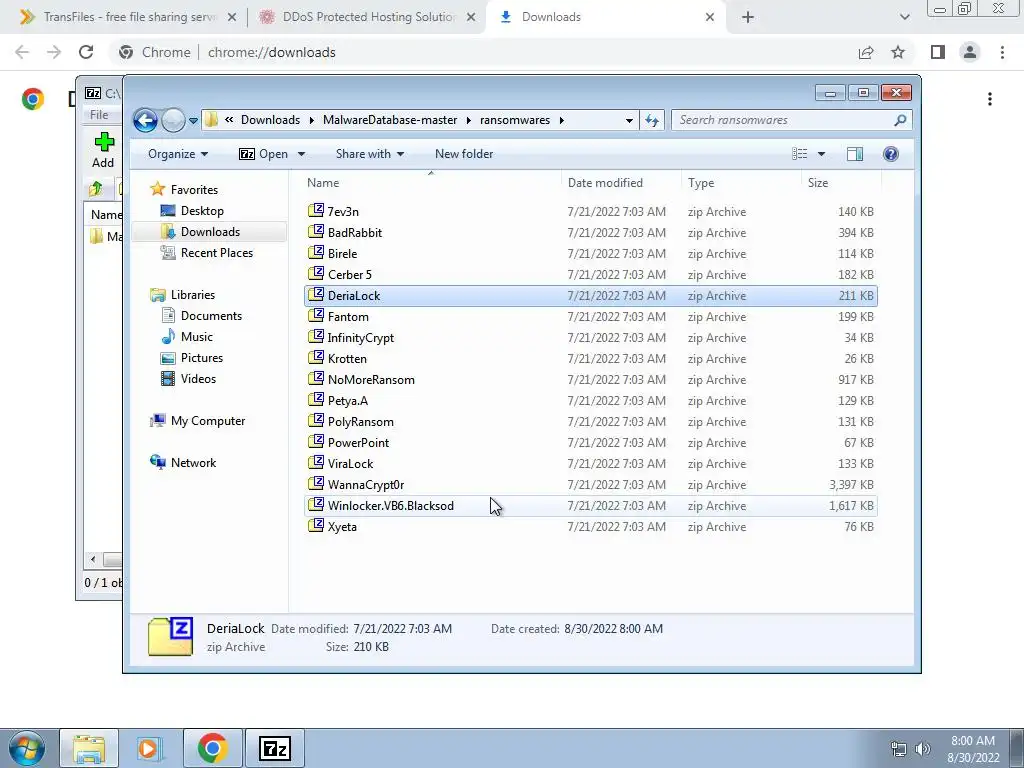The height and width of the screenshot is (768, 1024).
Task: Switch to DDoS Protected Hosting tab
Action: point(368,17)
